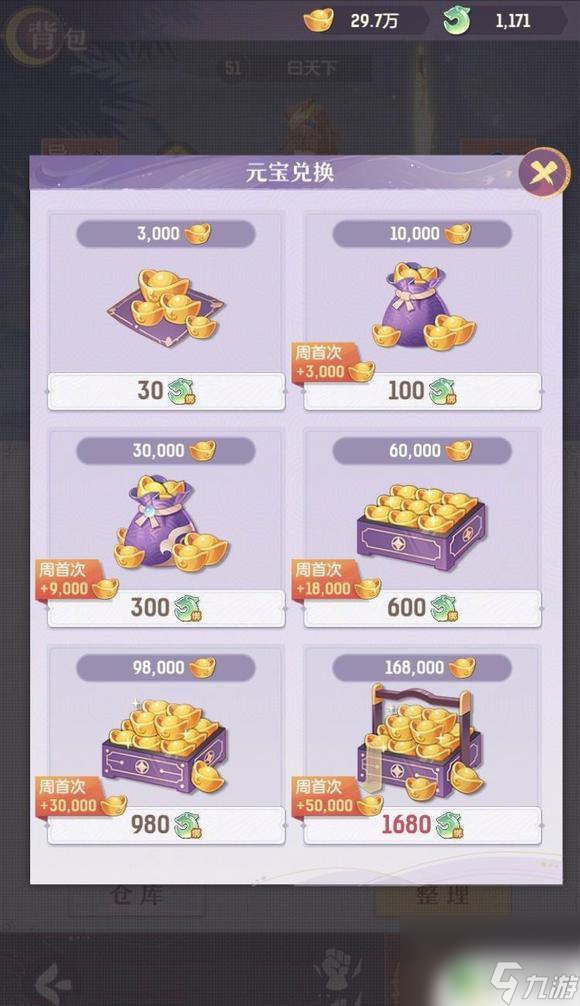Click the 980 jade price button
580x1006 pixels.
click(x=166, y=825)
